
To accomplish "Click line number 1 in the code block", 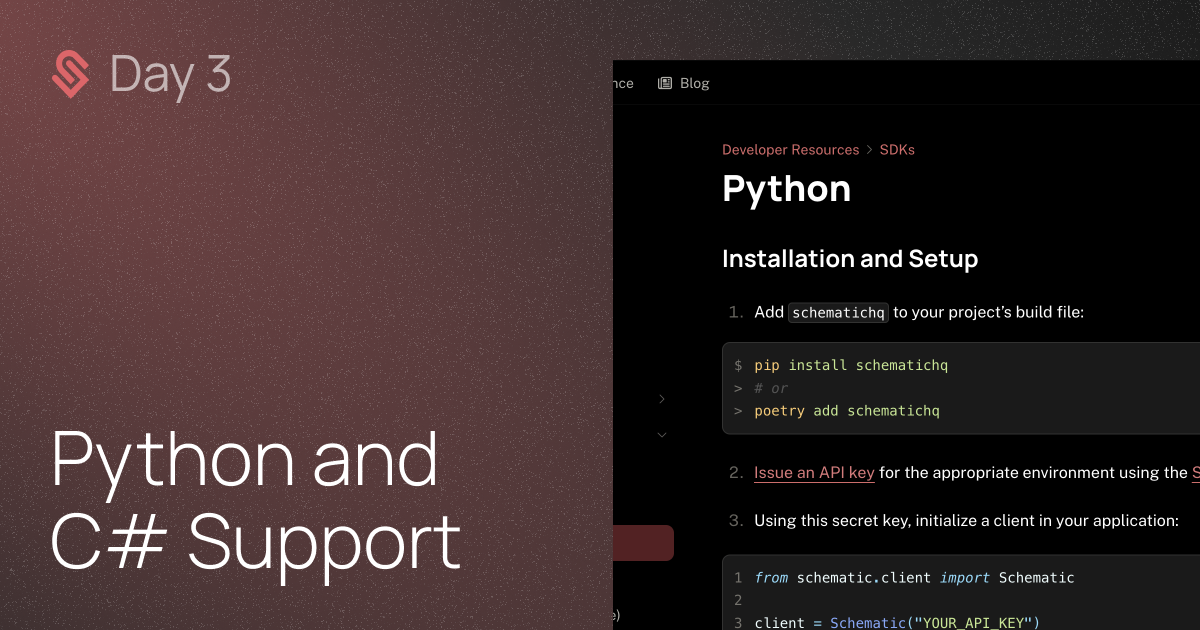I will [737, 577].
